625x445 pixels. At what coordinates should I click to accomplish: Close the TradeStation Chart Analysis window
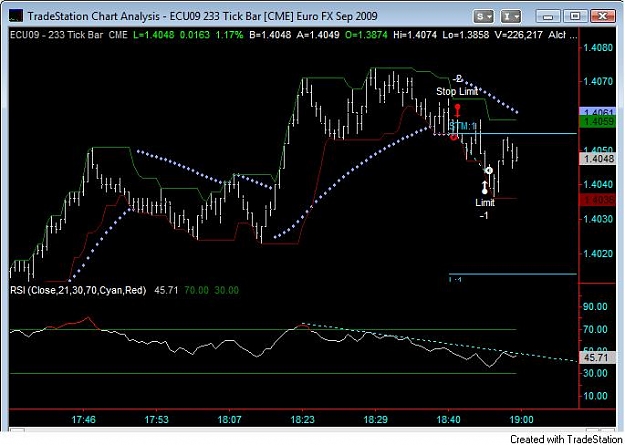pyautogui.click(x=603, y=16)
